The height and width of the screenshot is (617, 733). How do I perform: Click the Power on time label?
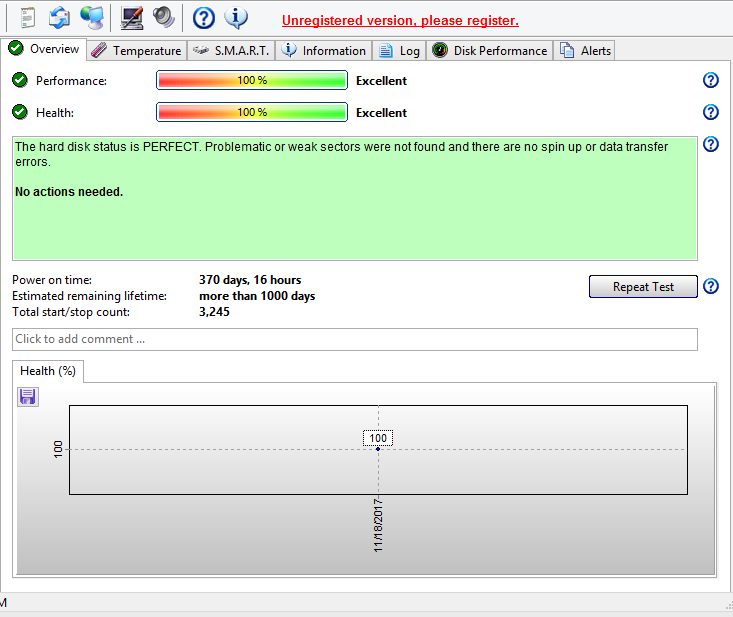52,280
